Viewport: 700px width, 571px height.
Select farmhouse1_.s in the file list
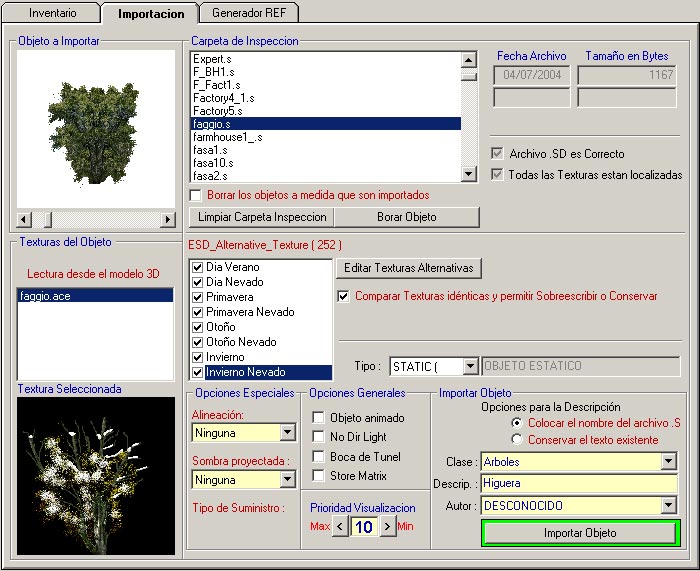228,137
